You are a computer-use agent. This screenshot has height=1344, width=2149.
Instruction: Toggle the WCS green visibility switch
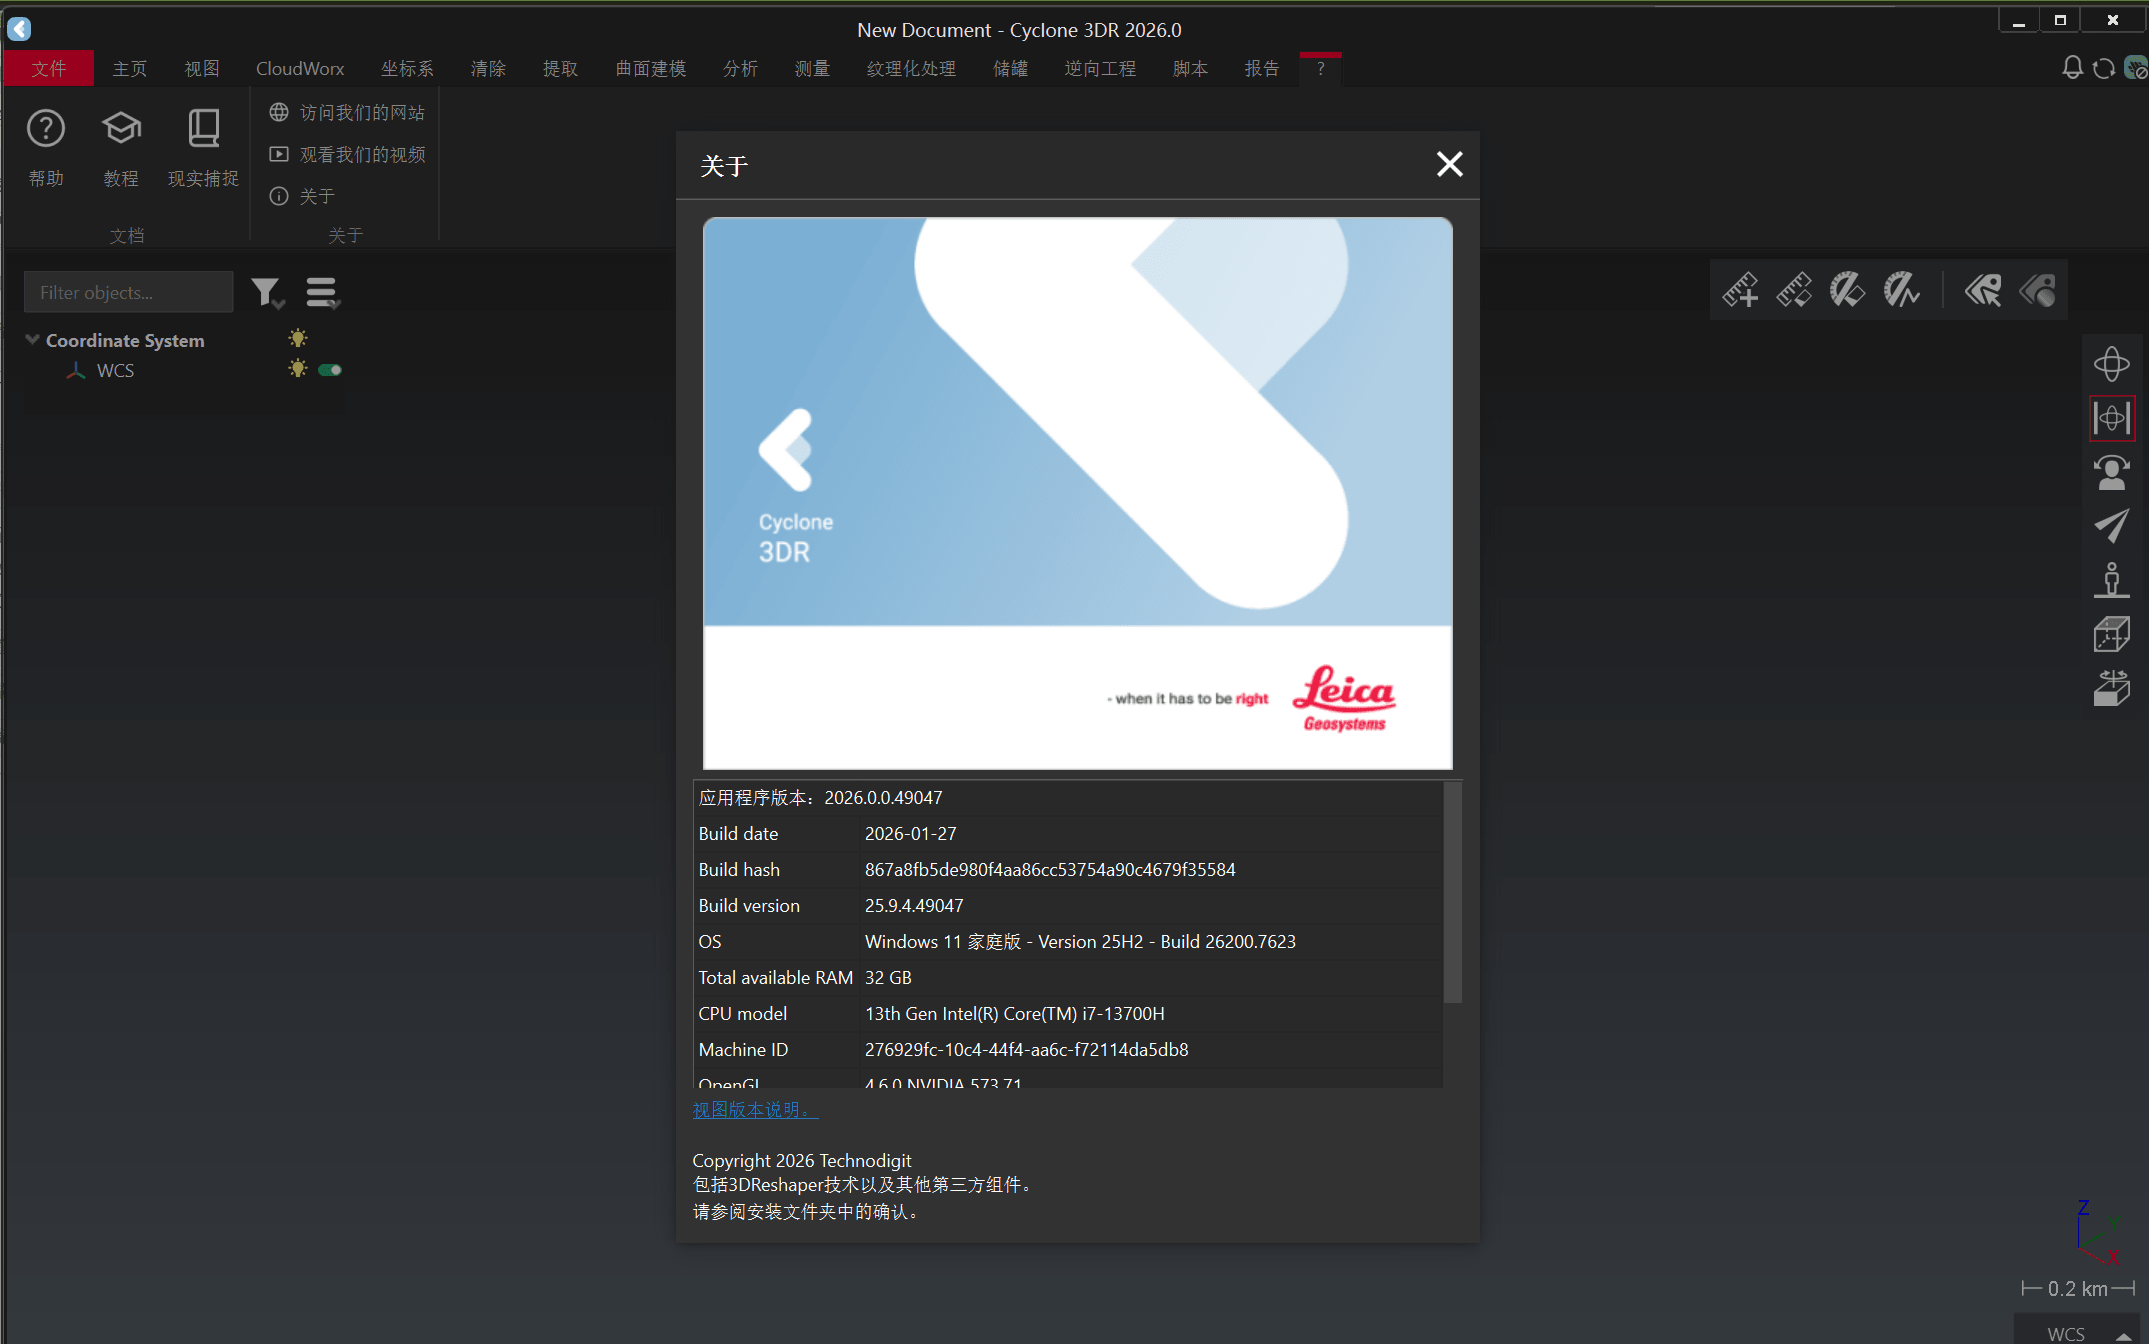tap(330, 370)
